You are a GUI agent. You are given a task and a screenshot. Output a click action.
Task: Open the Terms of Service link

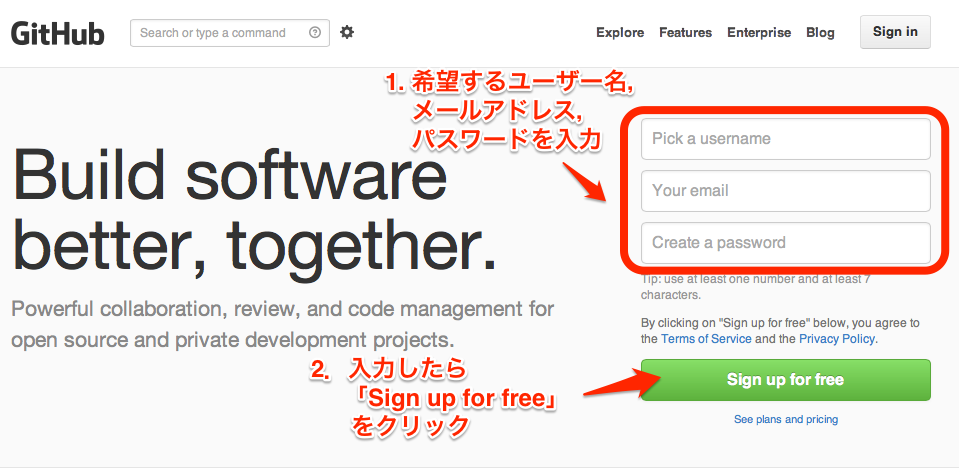tap(706, 338)
